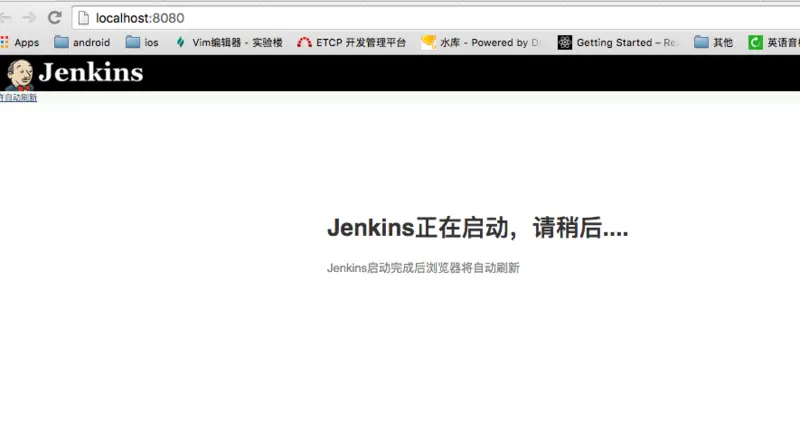The width and height of the screenshot is (800, 440).
Task: Open the Getting Started bookmark
Action: point(618,42)
